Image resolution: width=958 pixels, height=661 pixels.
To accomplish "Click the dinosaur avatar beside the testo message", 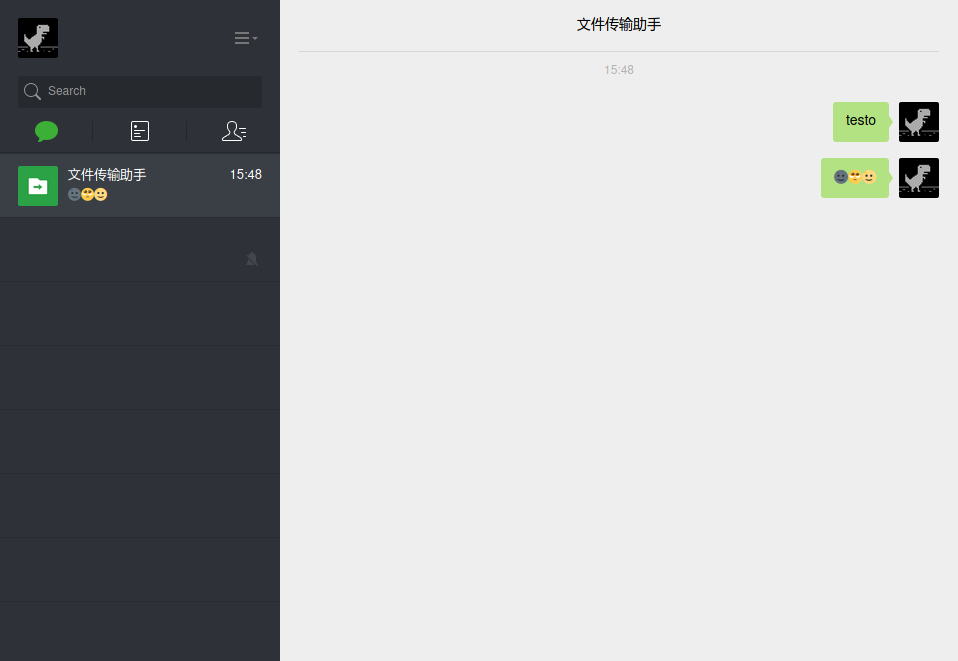I will coord(918,121).
